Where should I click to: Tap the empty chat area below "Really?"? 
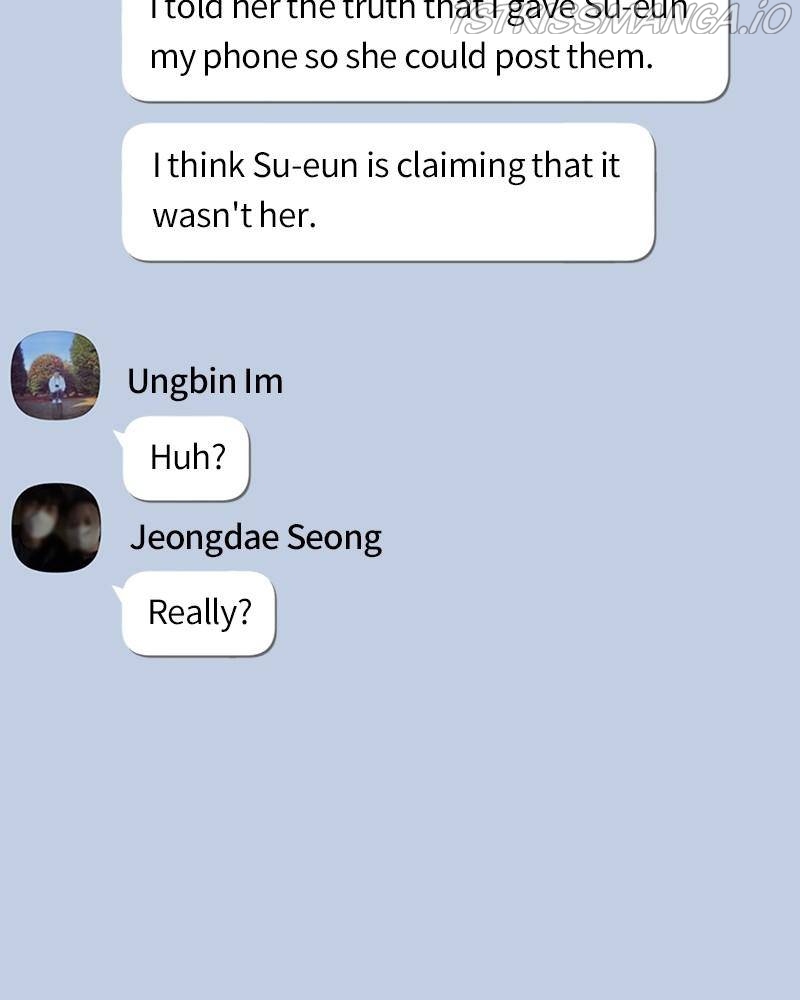point(400,823)
